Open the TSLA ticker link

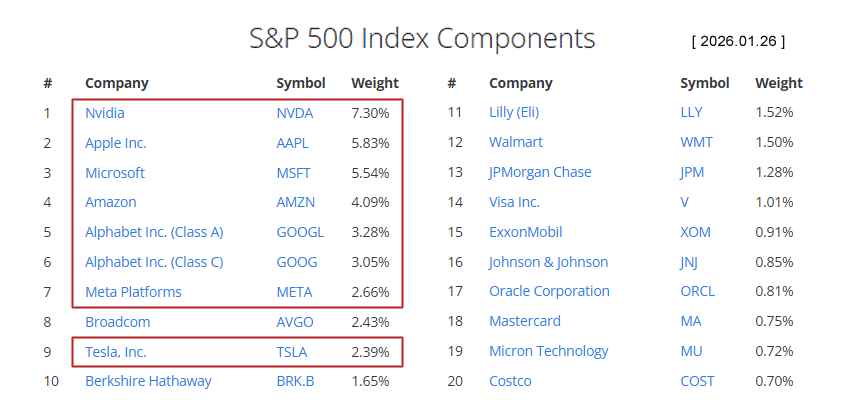click(292, 351)
